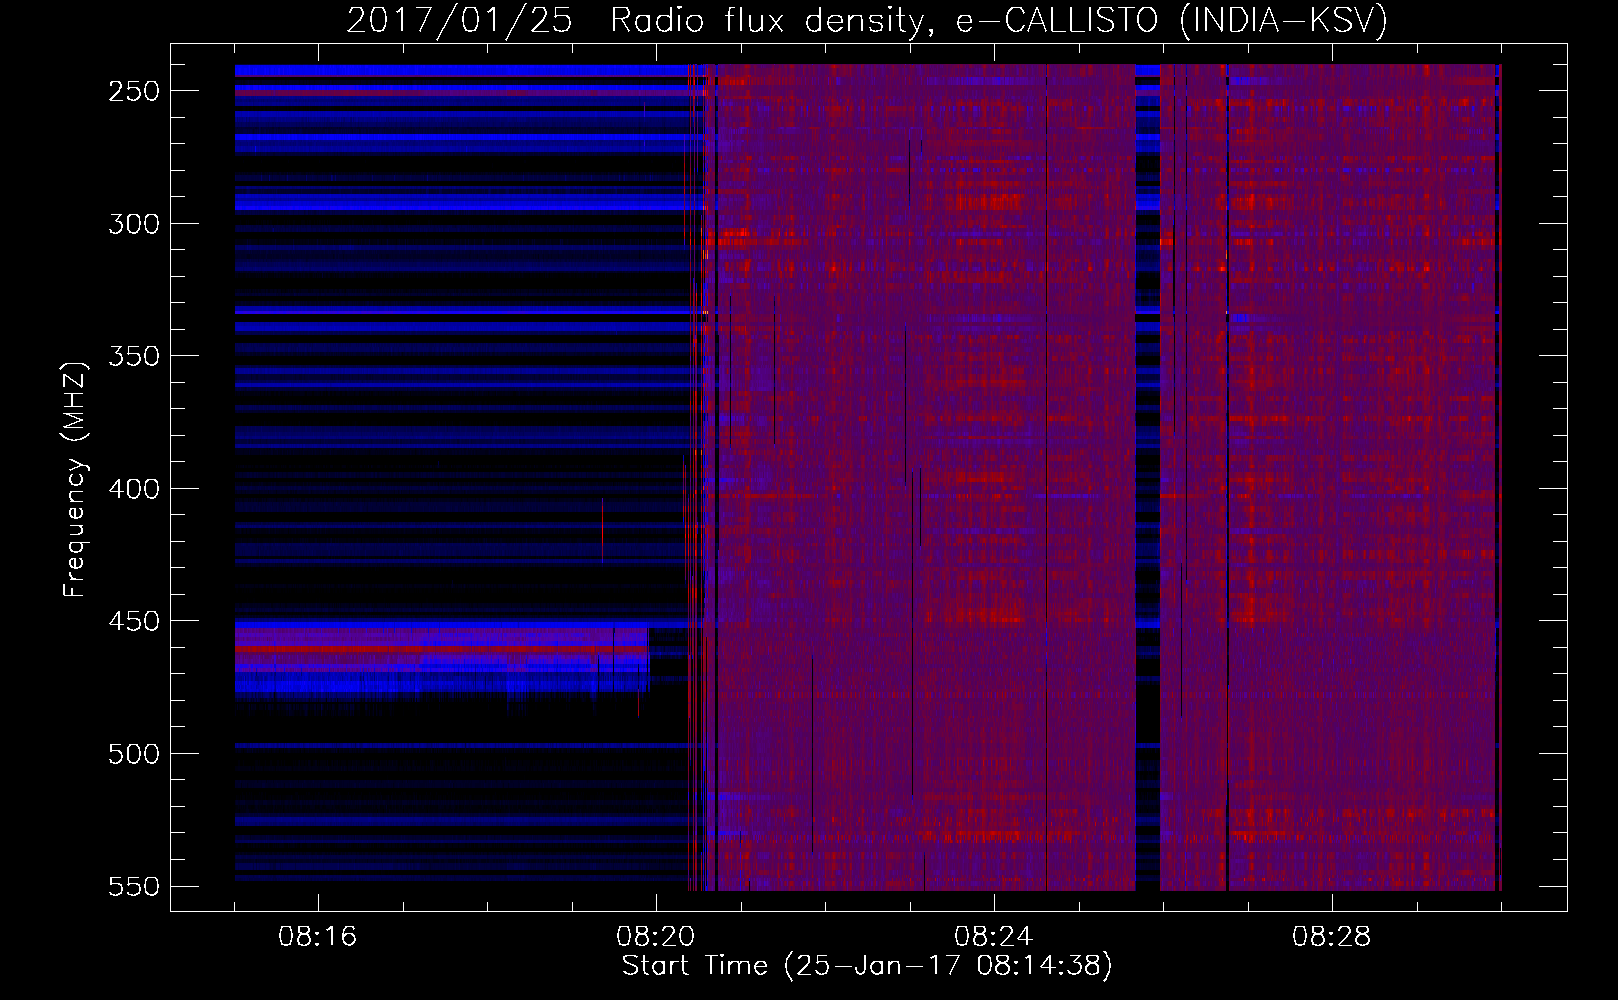The height and width of the screenshot is (1000, 1618).
Task: Click the 400 frequency tick label
Action: tap(134, 489)
